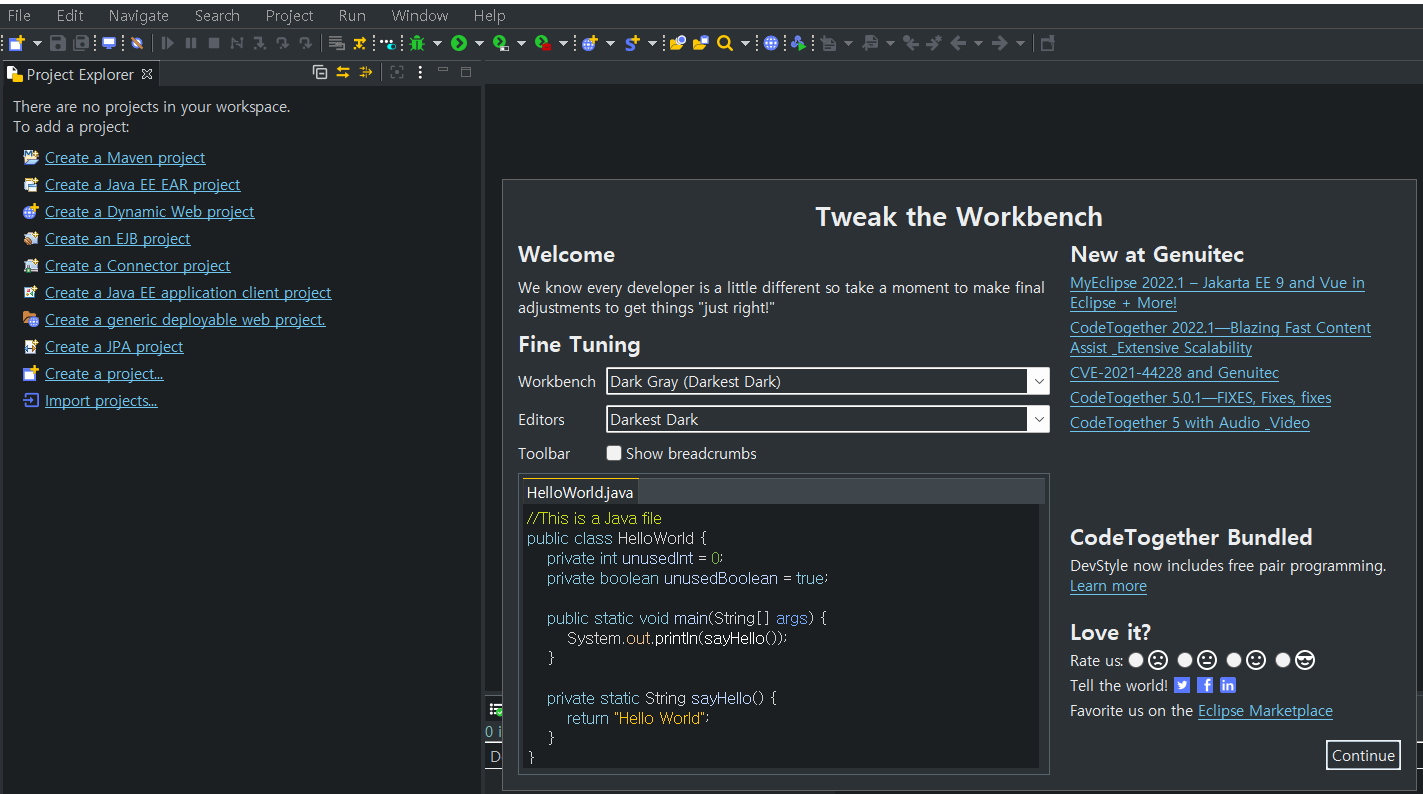
Task: Open the Eclipse Marketplace link
Action: pyautogui.click(x=1265, y=710)
